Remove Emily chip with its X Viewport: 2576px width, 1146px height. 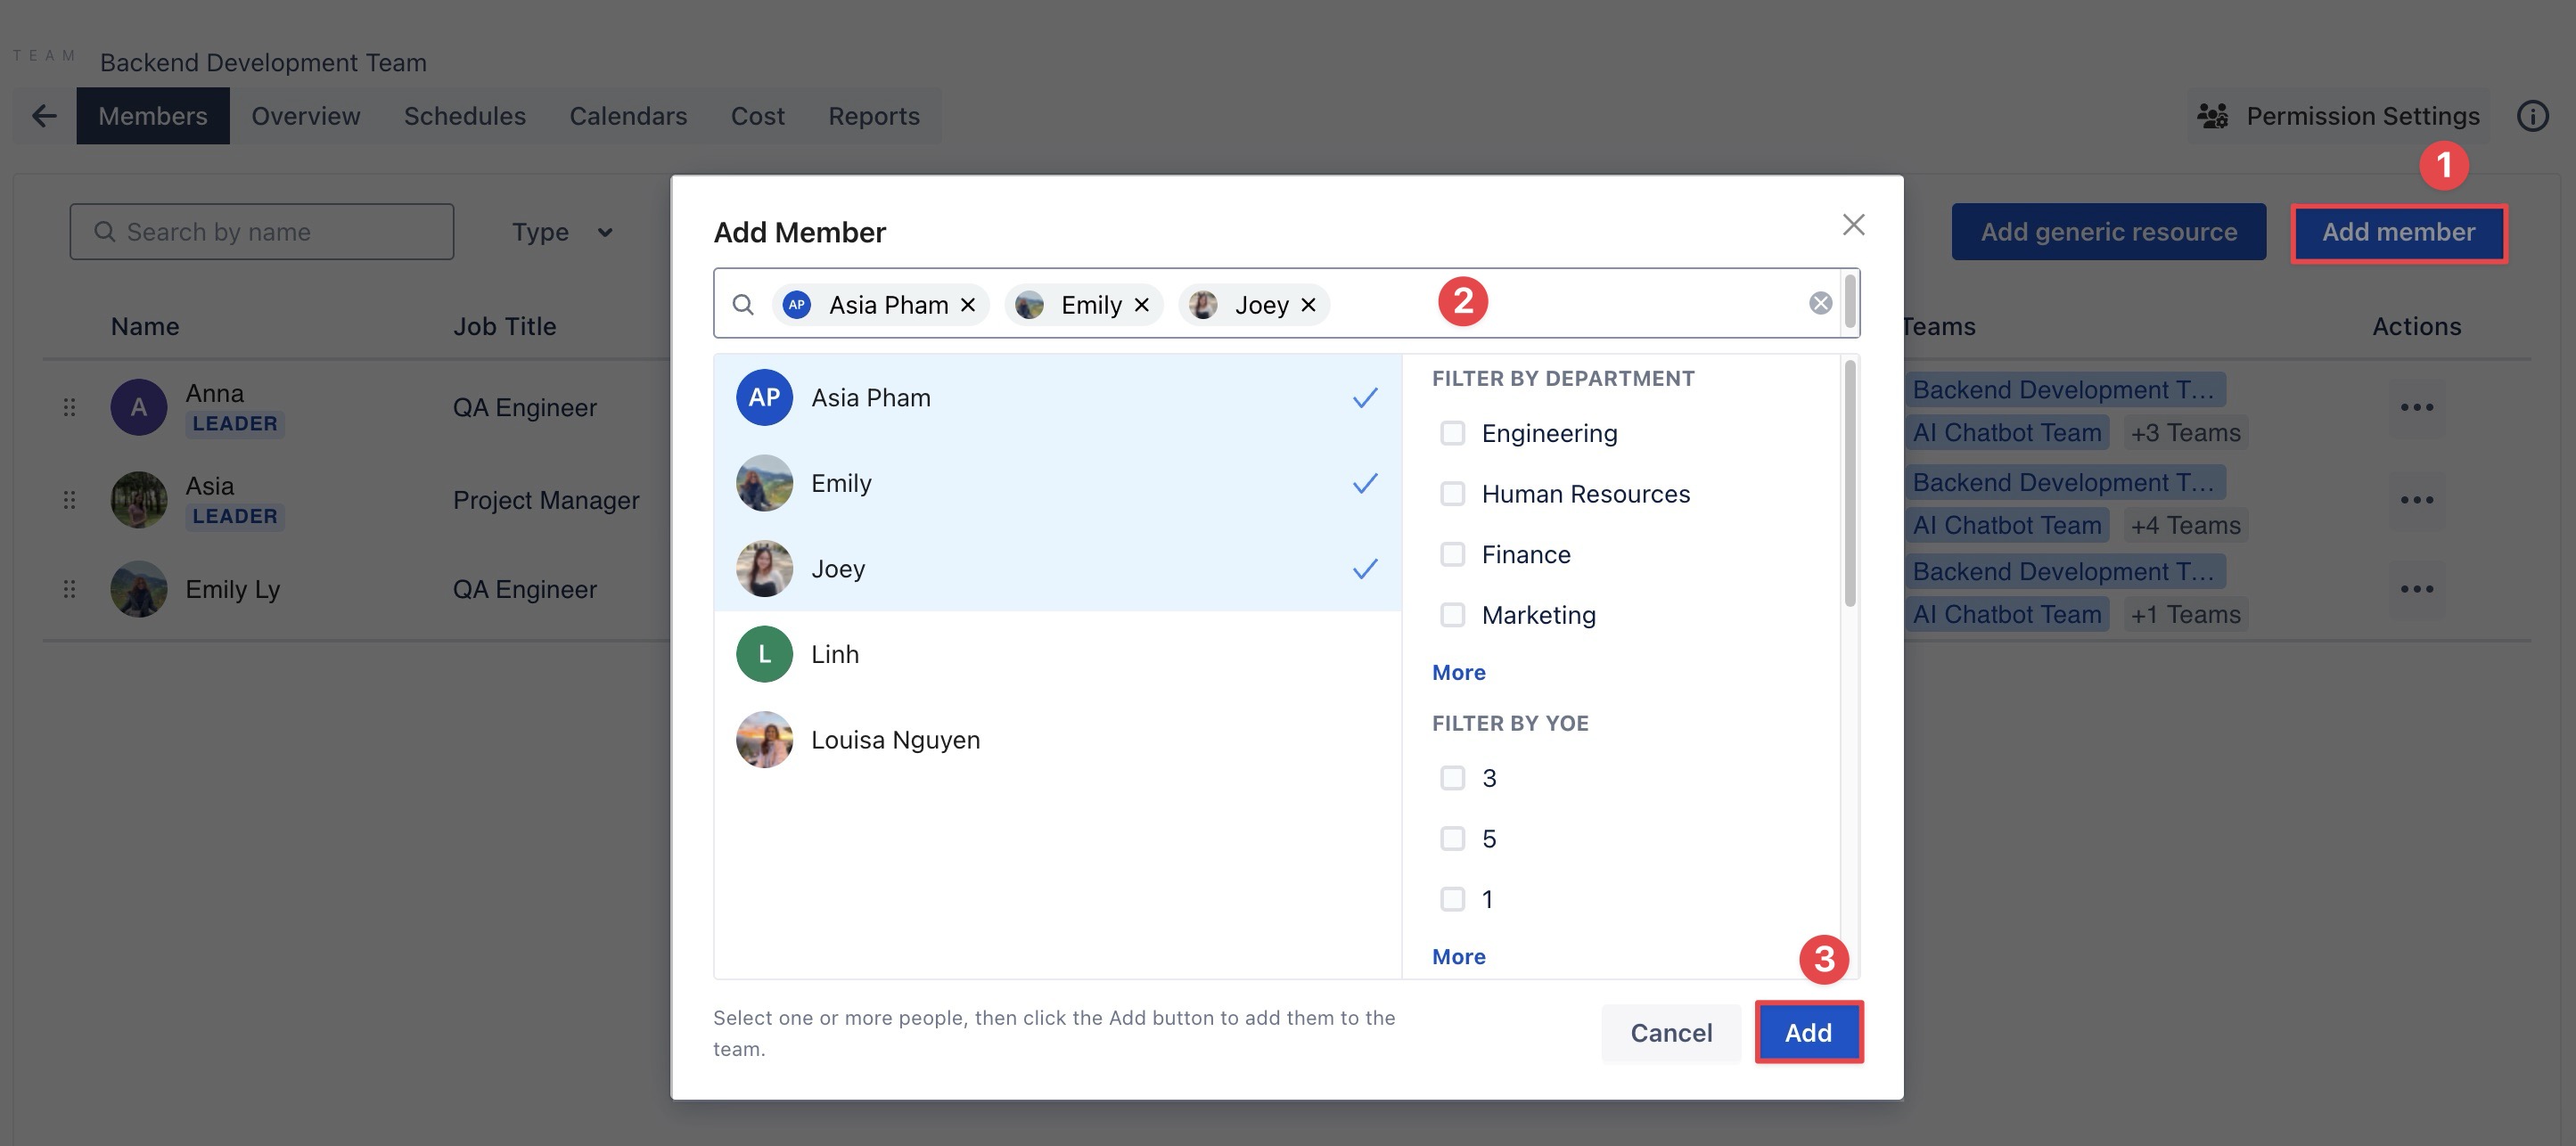(1142, 305)
